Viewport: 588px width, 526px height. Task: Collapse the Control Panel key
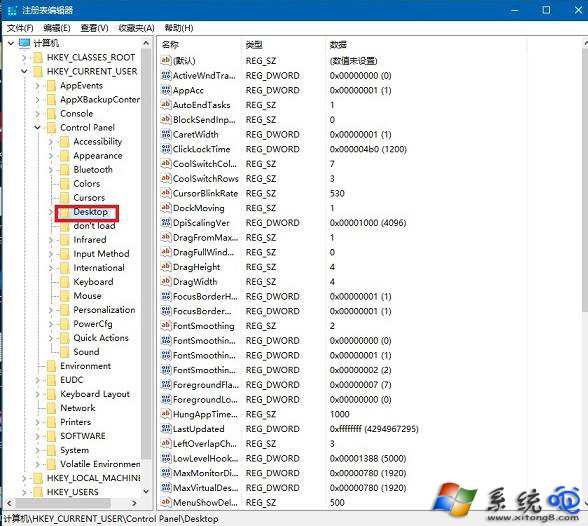38,127
